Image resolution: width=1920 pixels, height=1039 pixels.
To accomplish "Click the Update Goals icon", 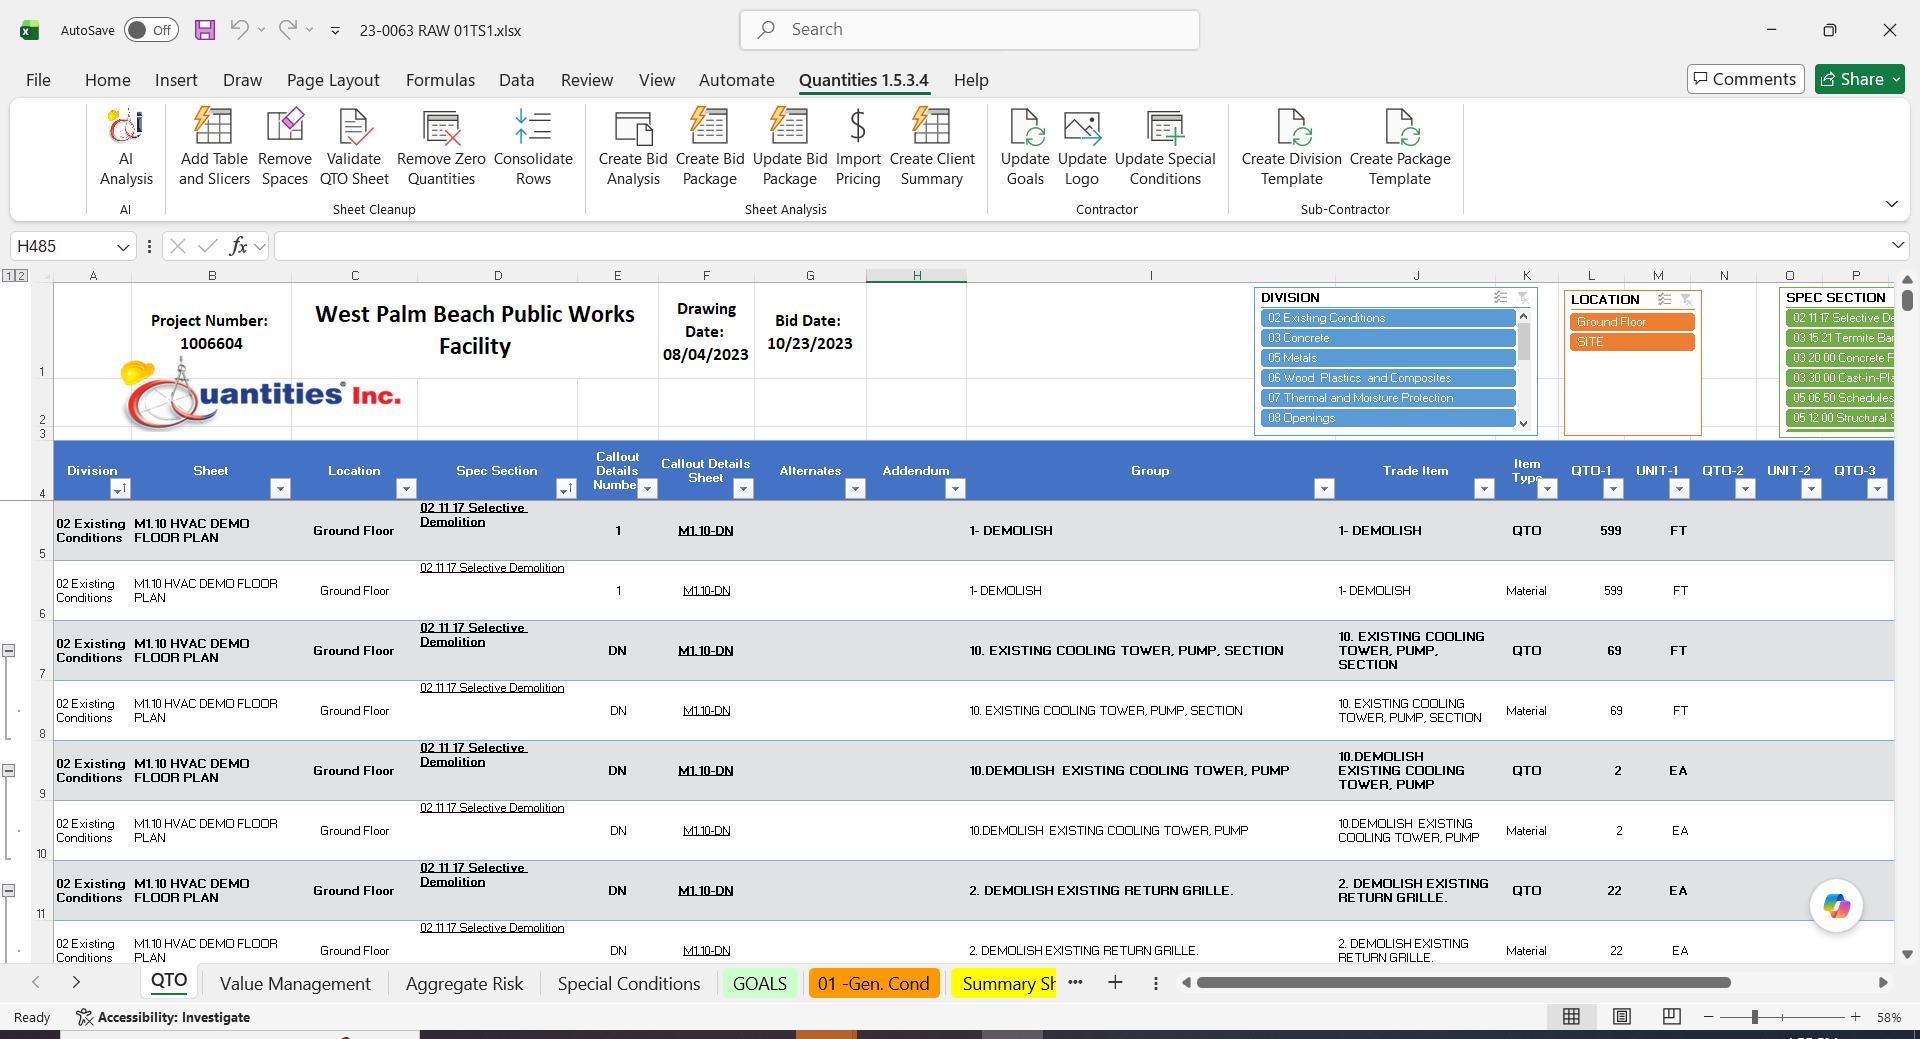I will point(1025,127).
